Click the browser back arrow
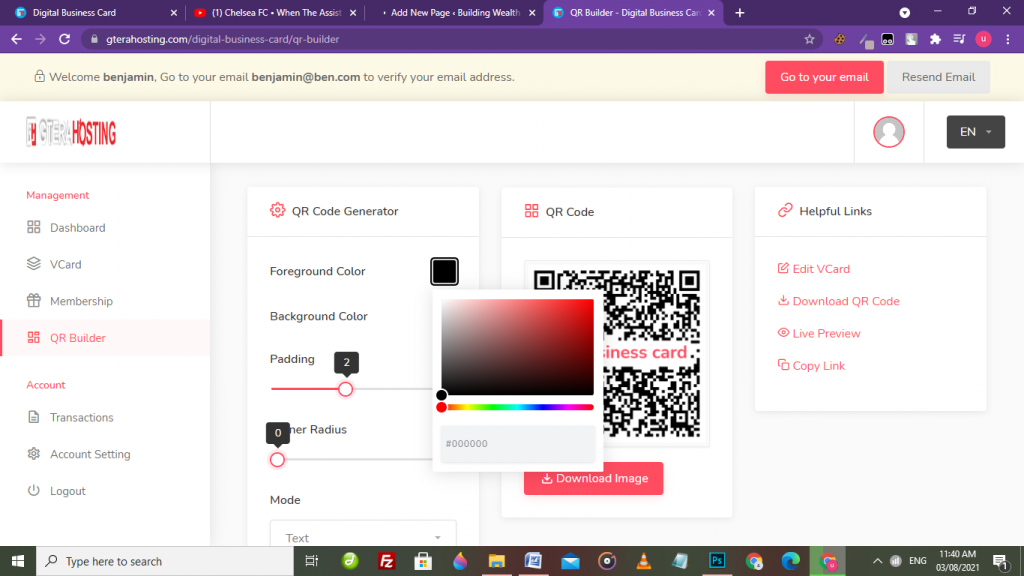This screenshot has width=1024, height=576. (x=16, y=39)
